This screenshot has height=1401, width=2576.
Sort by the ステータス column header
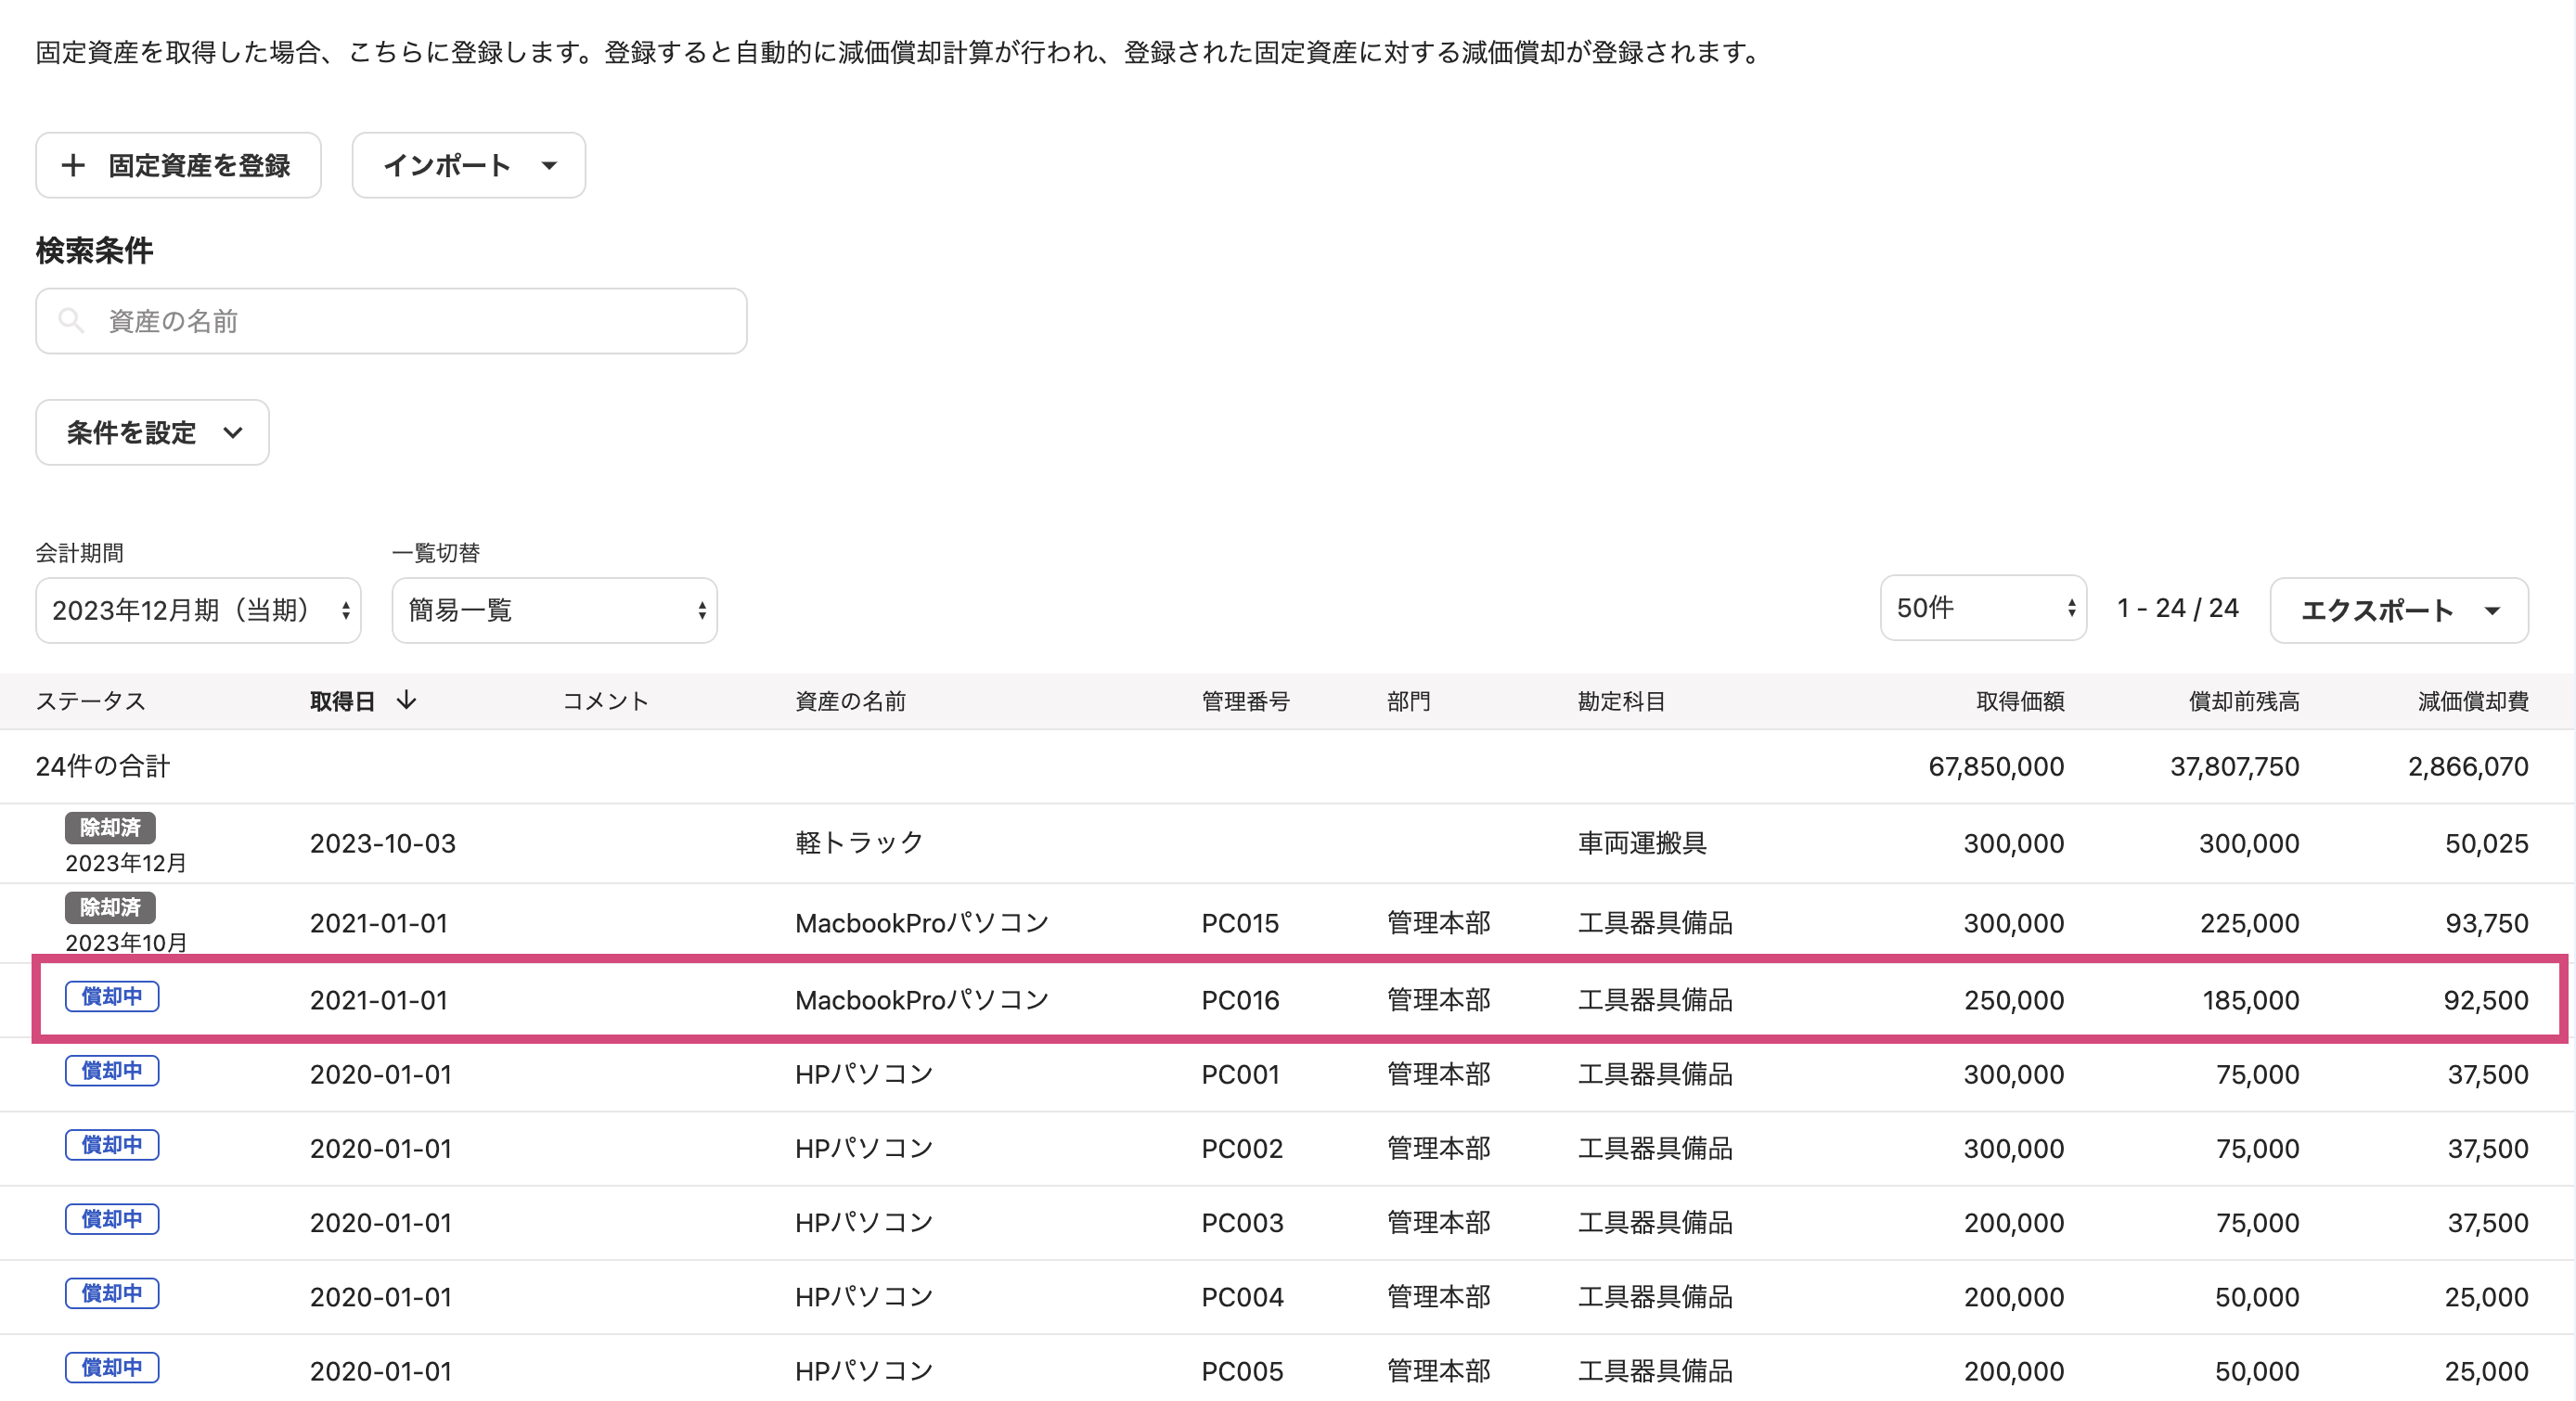pos(91,701)
